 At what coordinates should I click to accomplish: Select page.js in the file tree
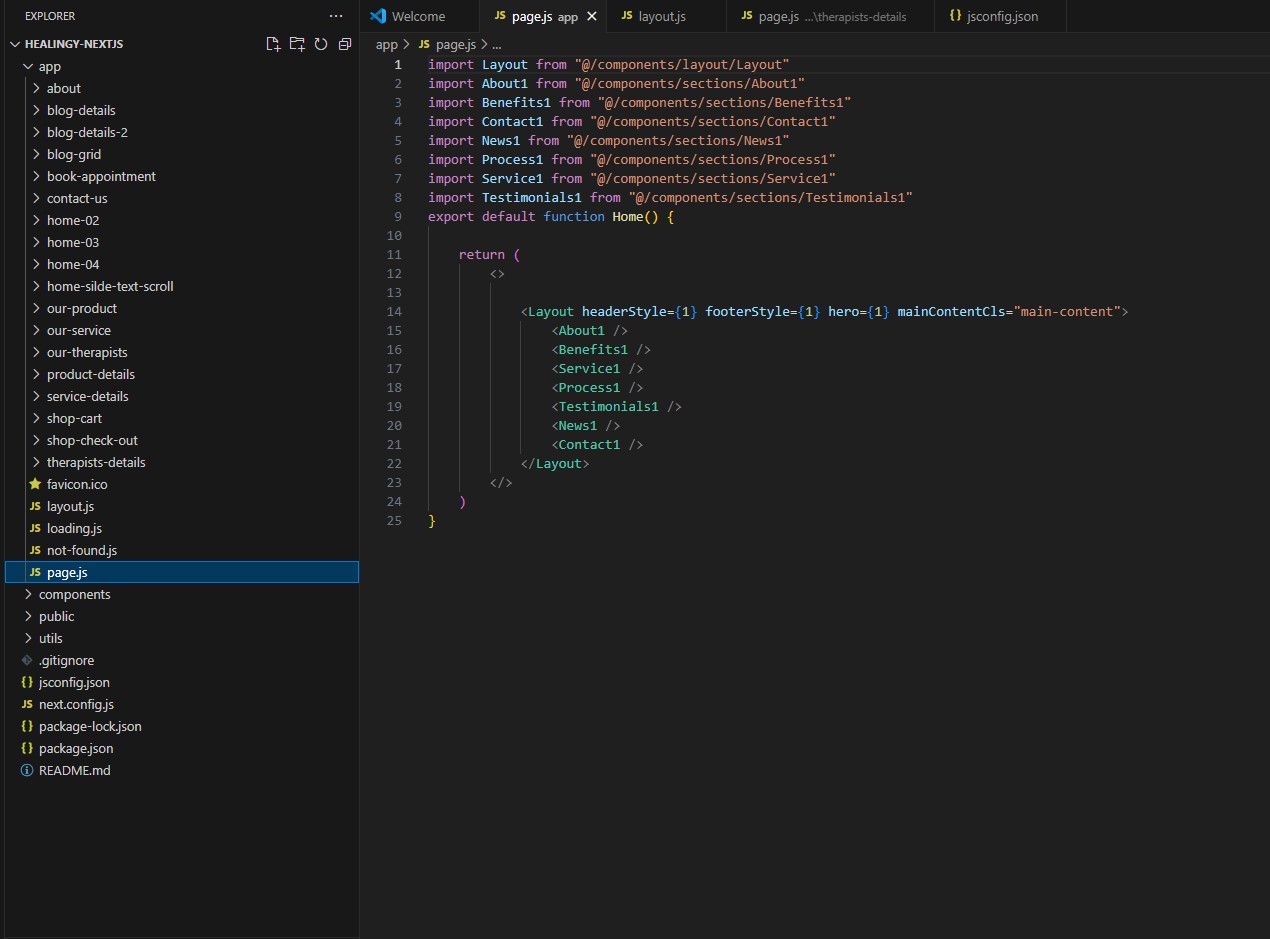tap(181, 572)
